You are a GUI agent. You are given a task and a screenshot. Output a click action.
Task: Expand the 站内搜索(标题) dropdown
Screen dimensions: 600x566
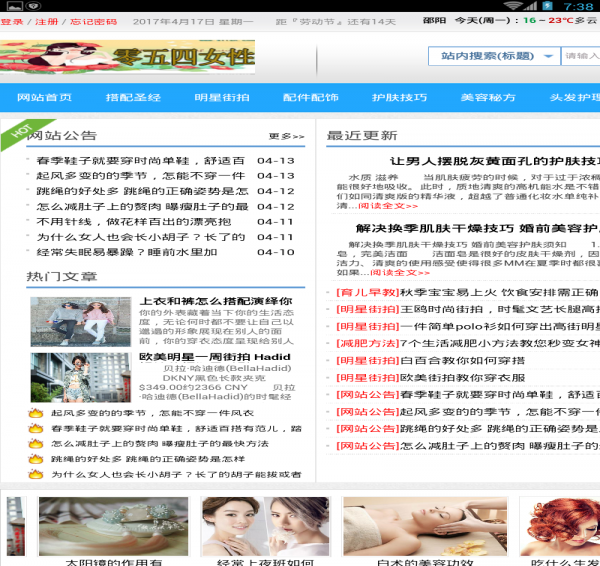[x=494, y=56]
